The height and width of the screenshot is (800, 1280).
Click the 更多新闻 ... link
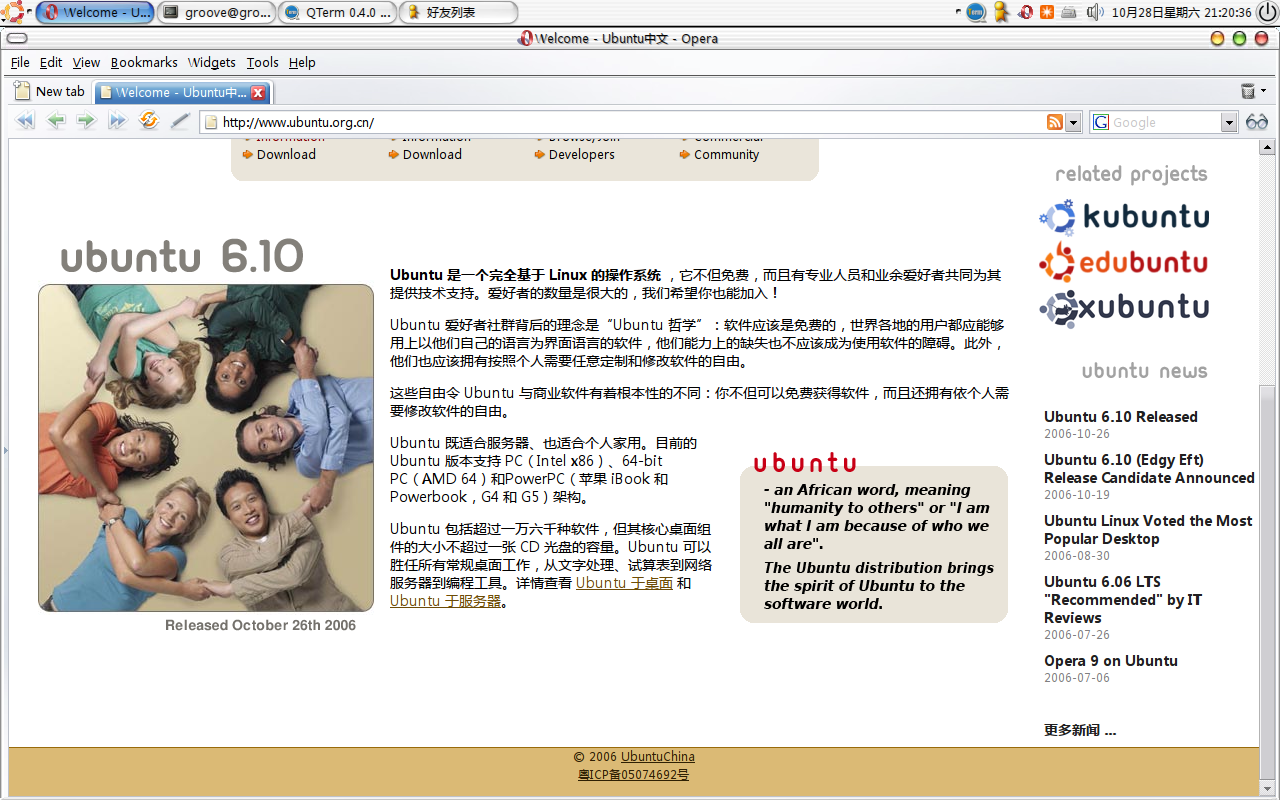pos(1080,730)
